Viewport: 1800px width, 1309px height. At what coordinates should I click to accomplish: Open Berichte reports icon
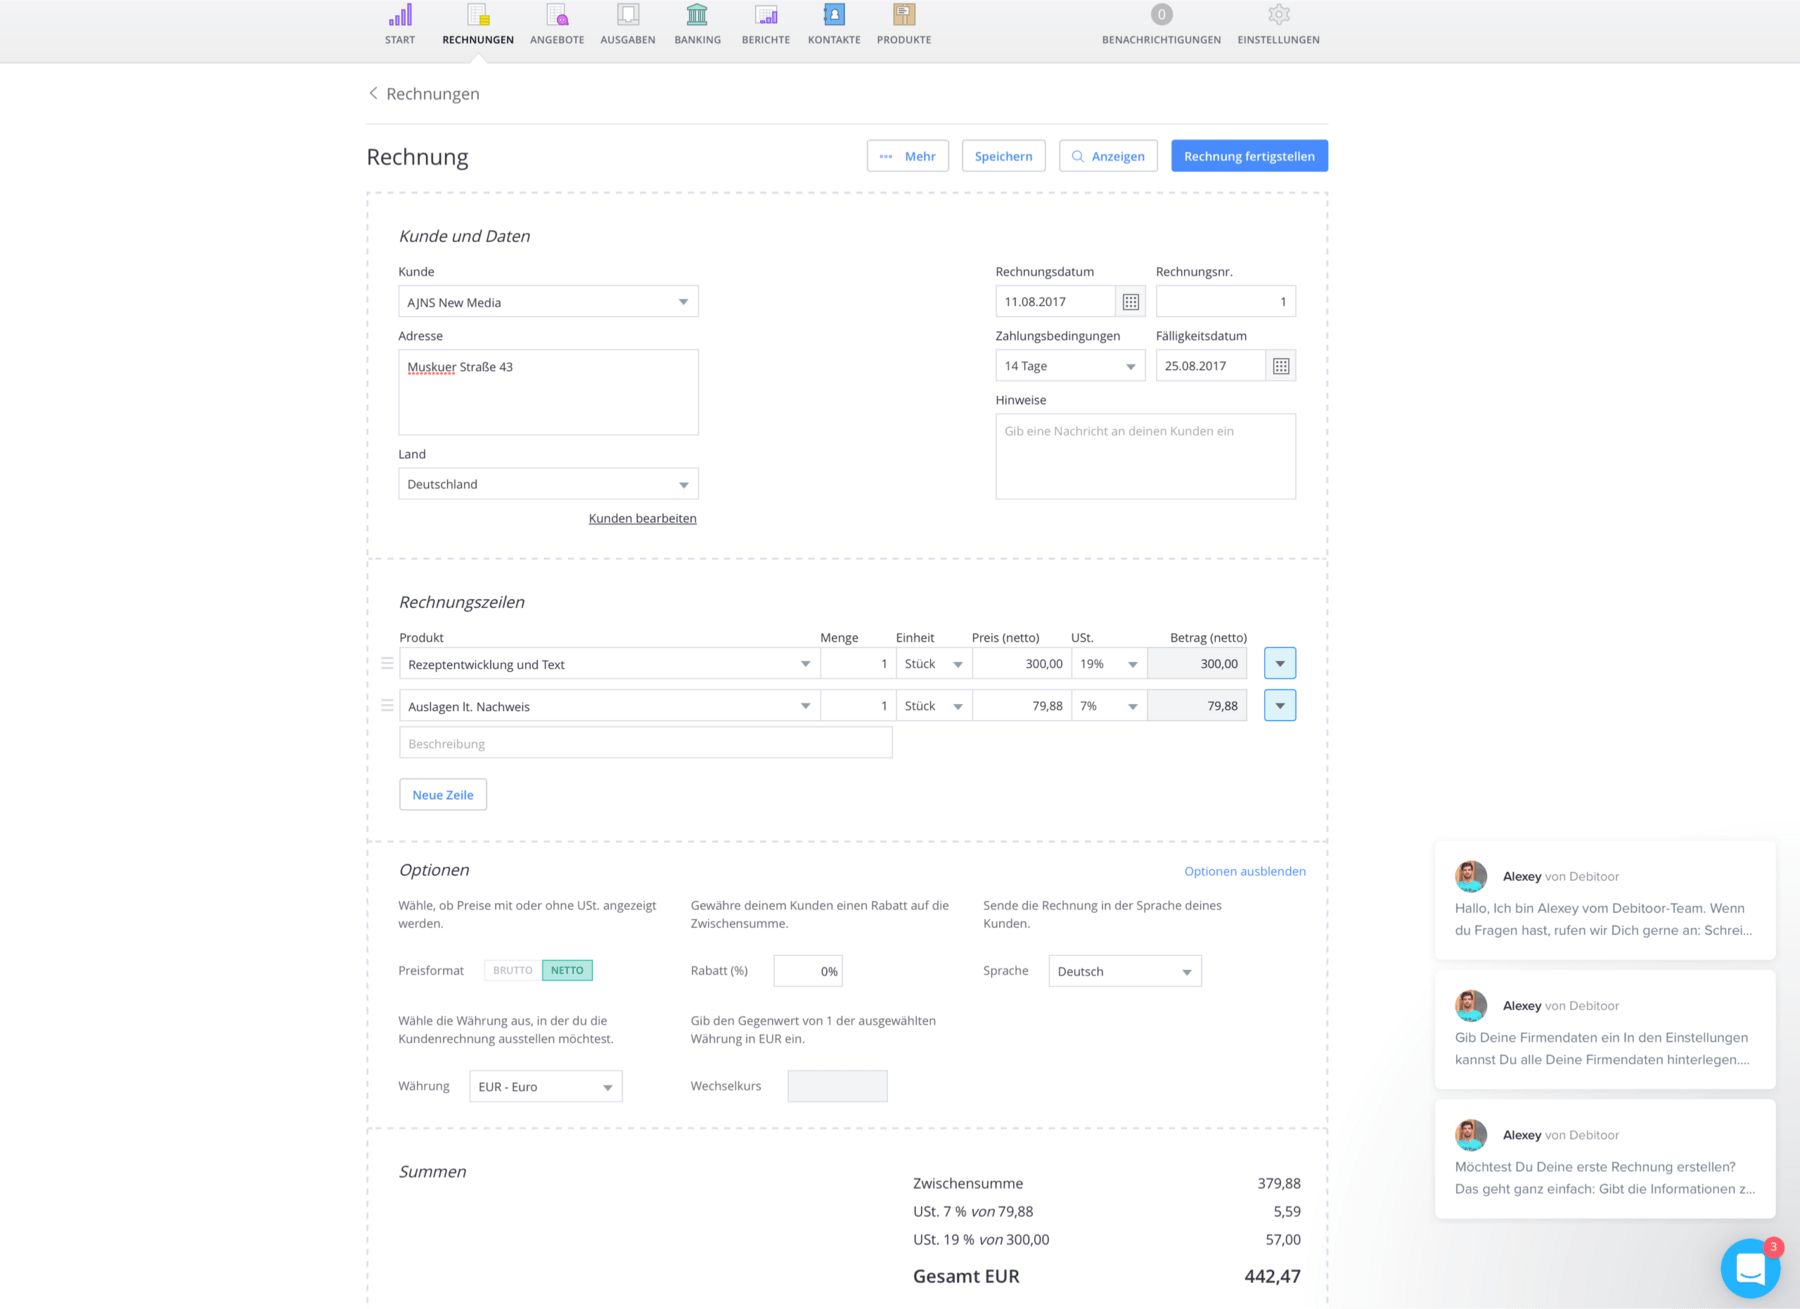[x=766, y=16]
